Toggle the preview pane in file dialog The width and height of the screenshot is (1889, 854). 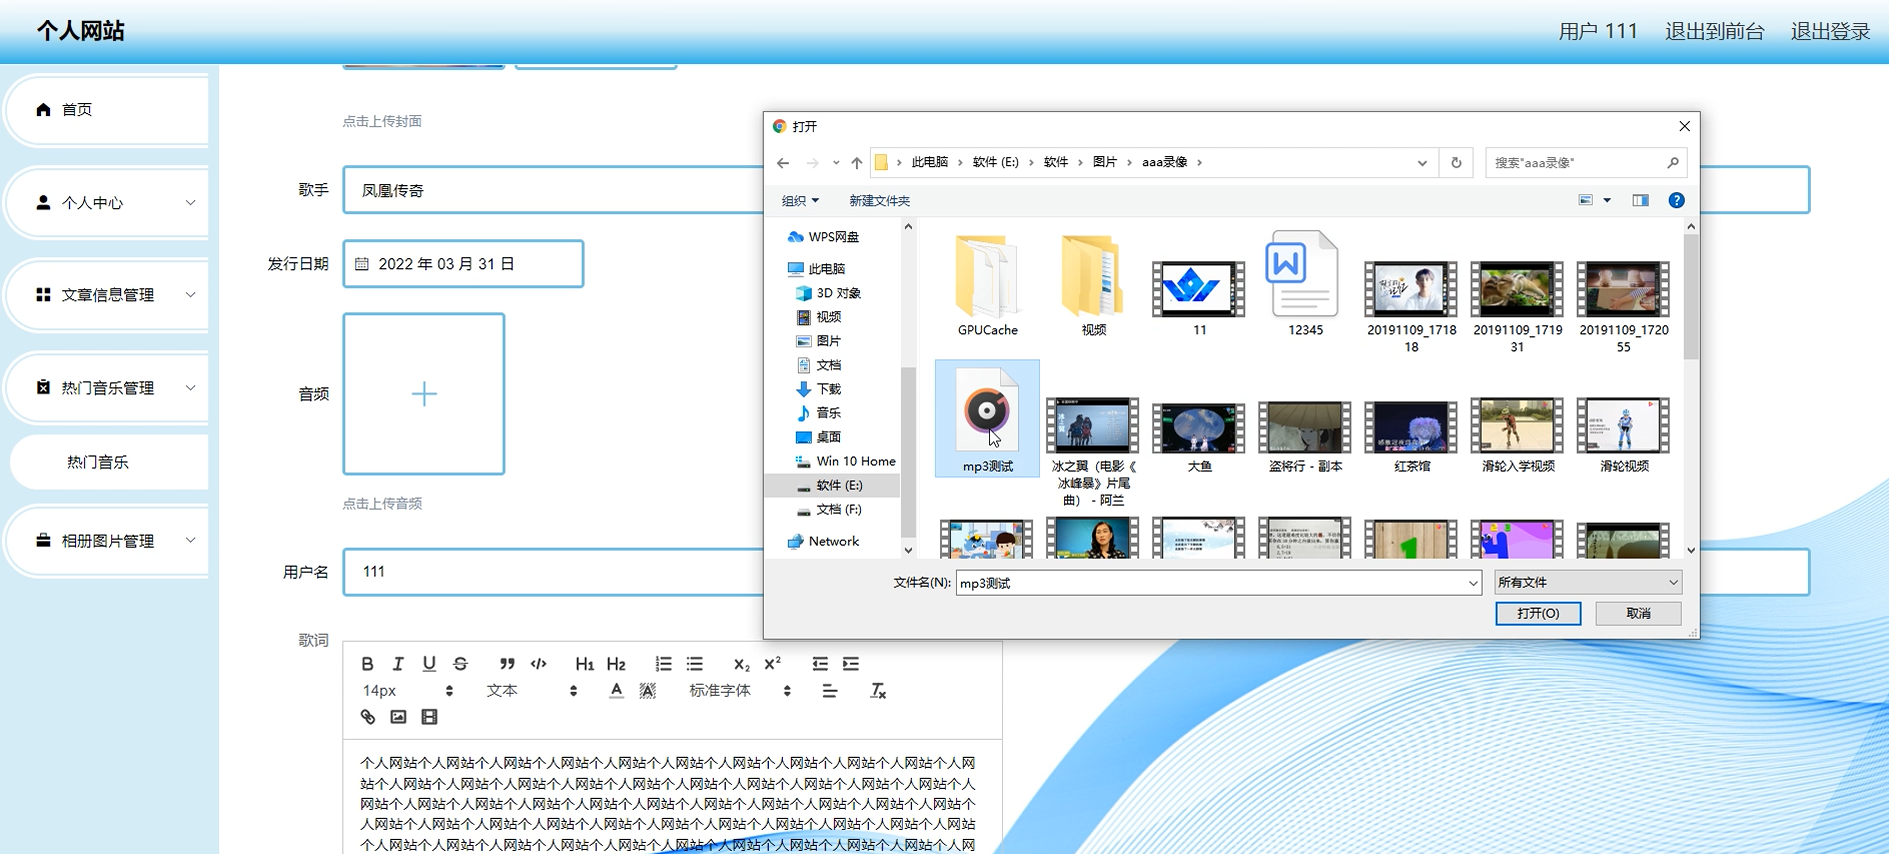tap(1641, 201)
